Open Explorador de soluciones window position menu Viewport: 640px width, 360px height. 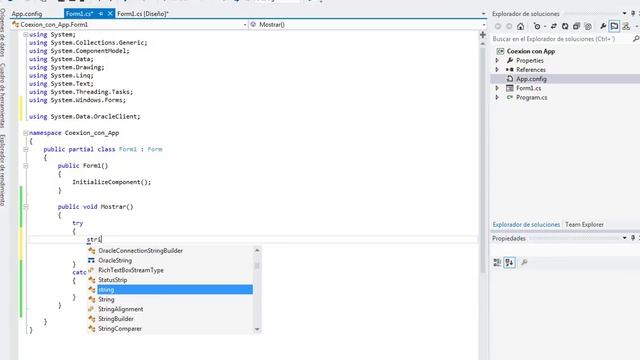point(624,13)
